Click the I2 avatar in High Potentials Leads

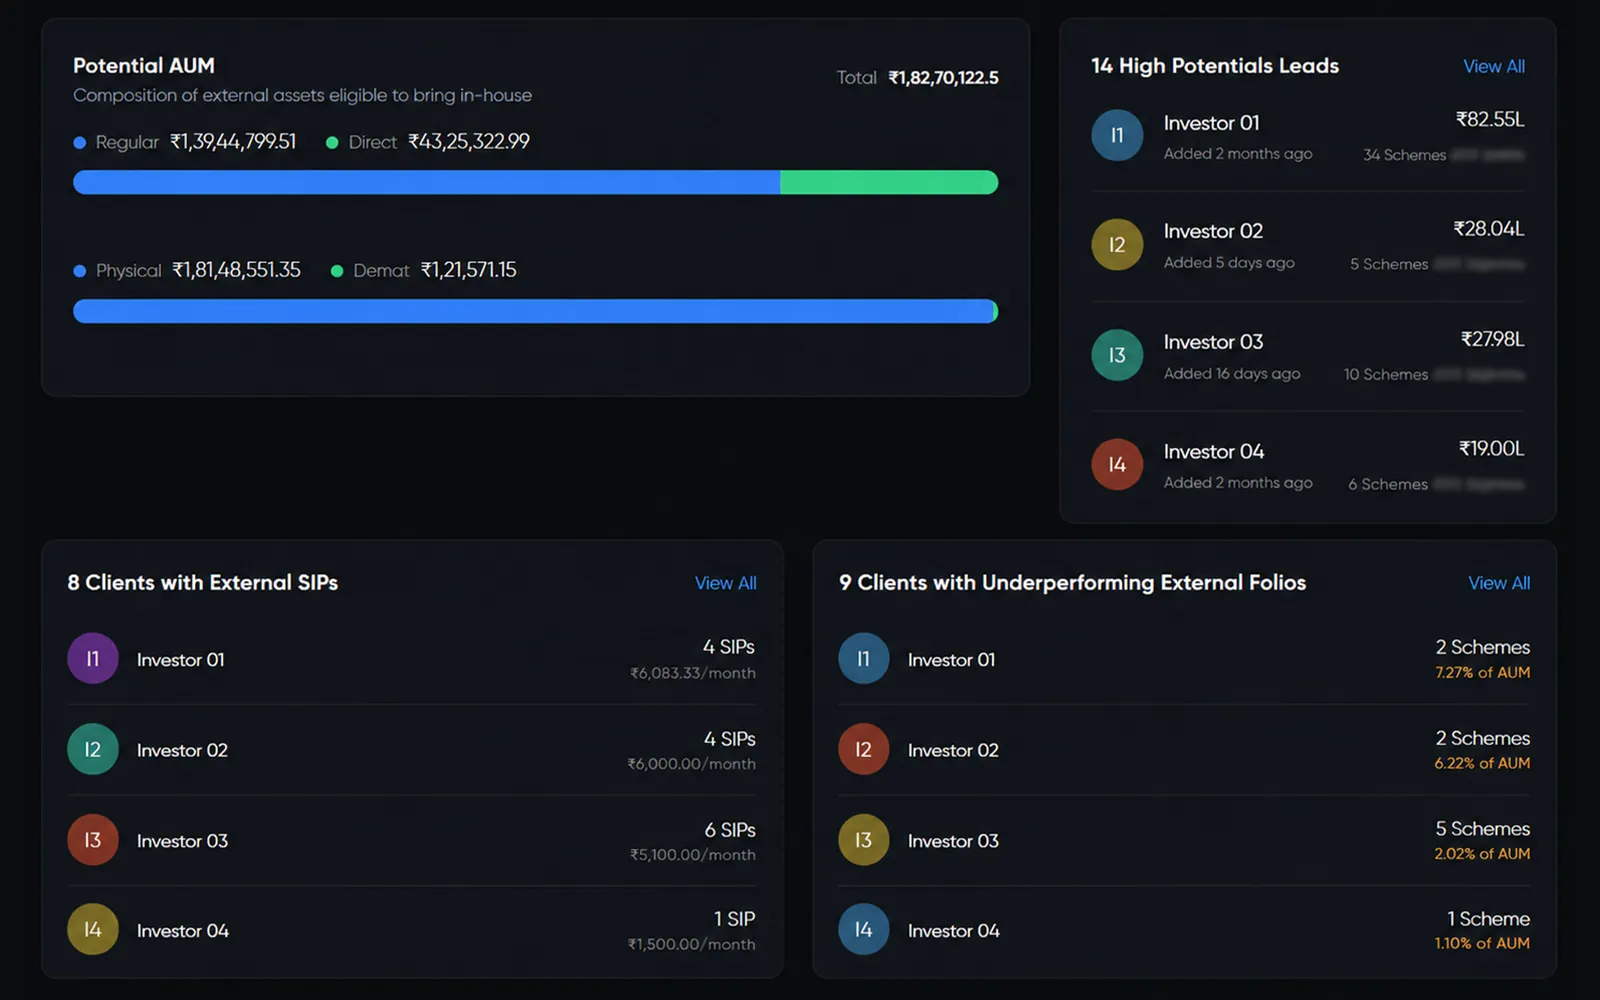[x=1117, y=245]
